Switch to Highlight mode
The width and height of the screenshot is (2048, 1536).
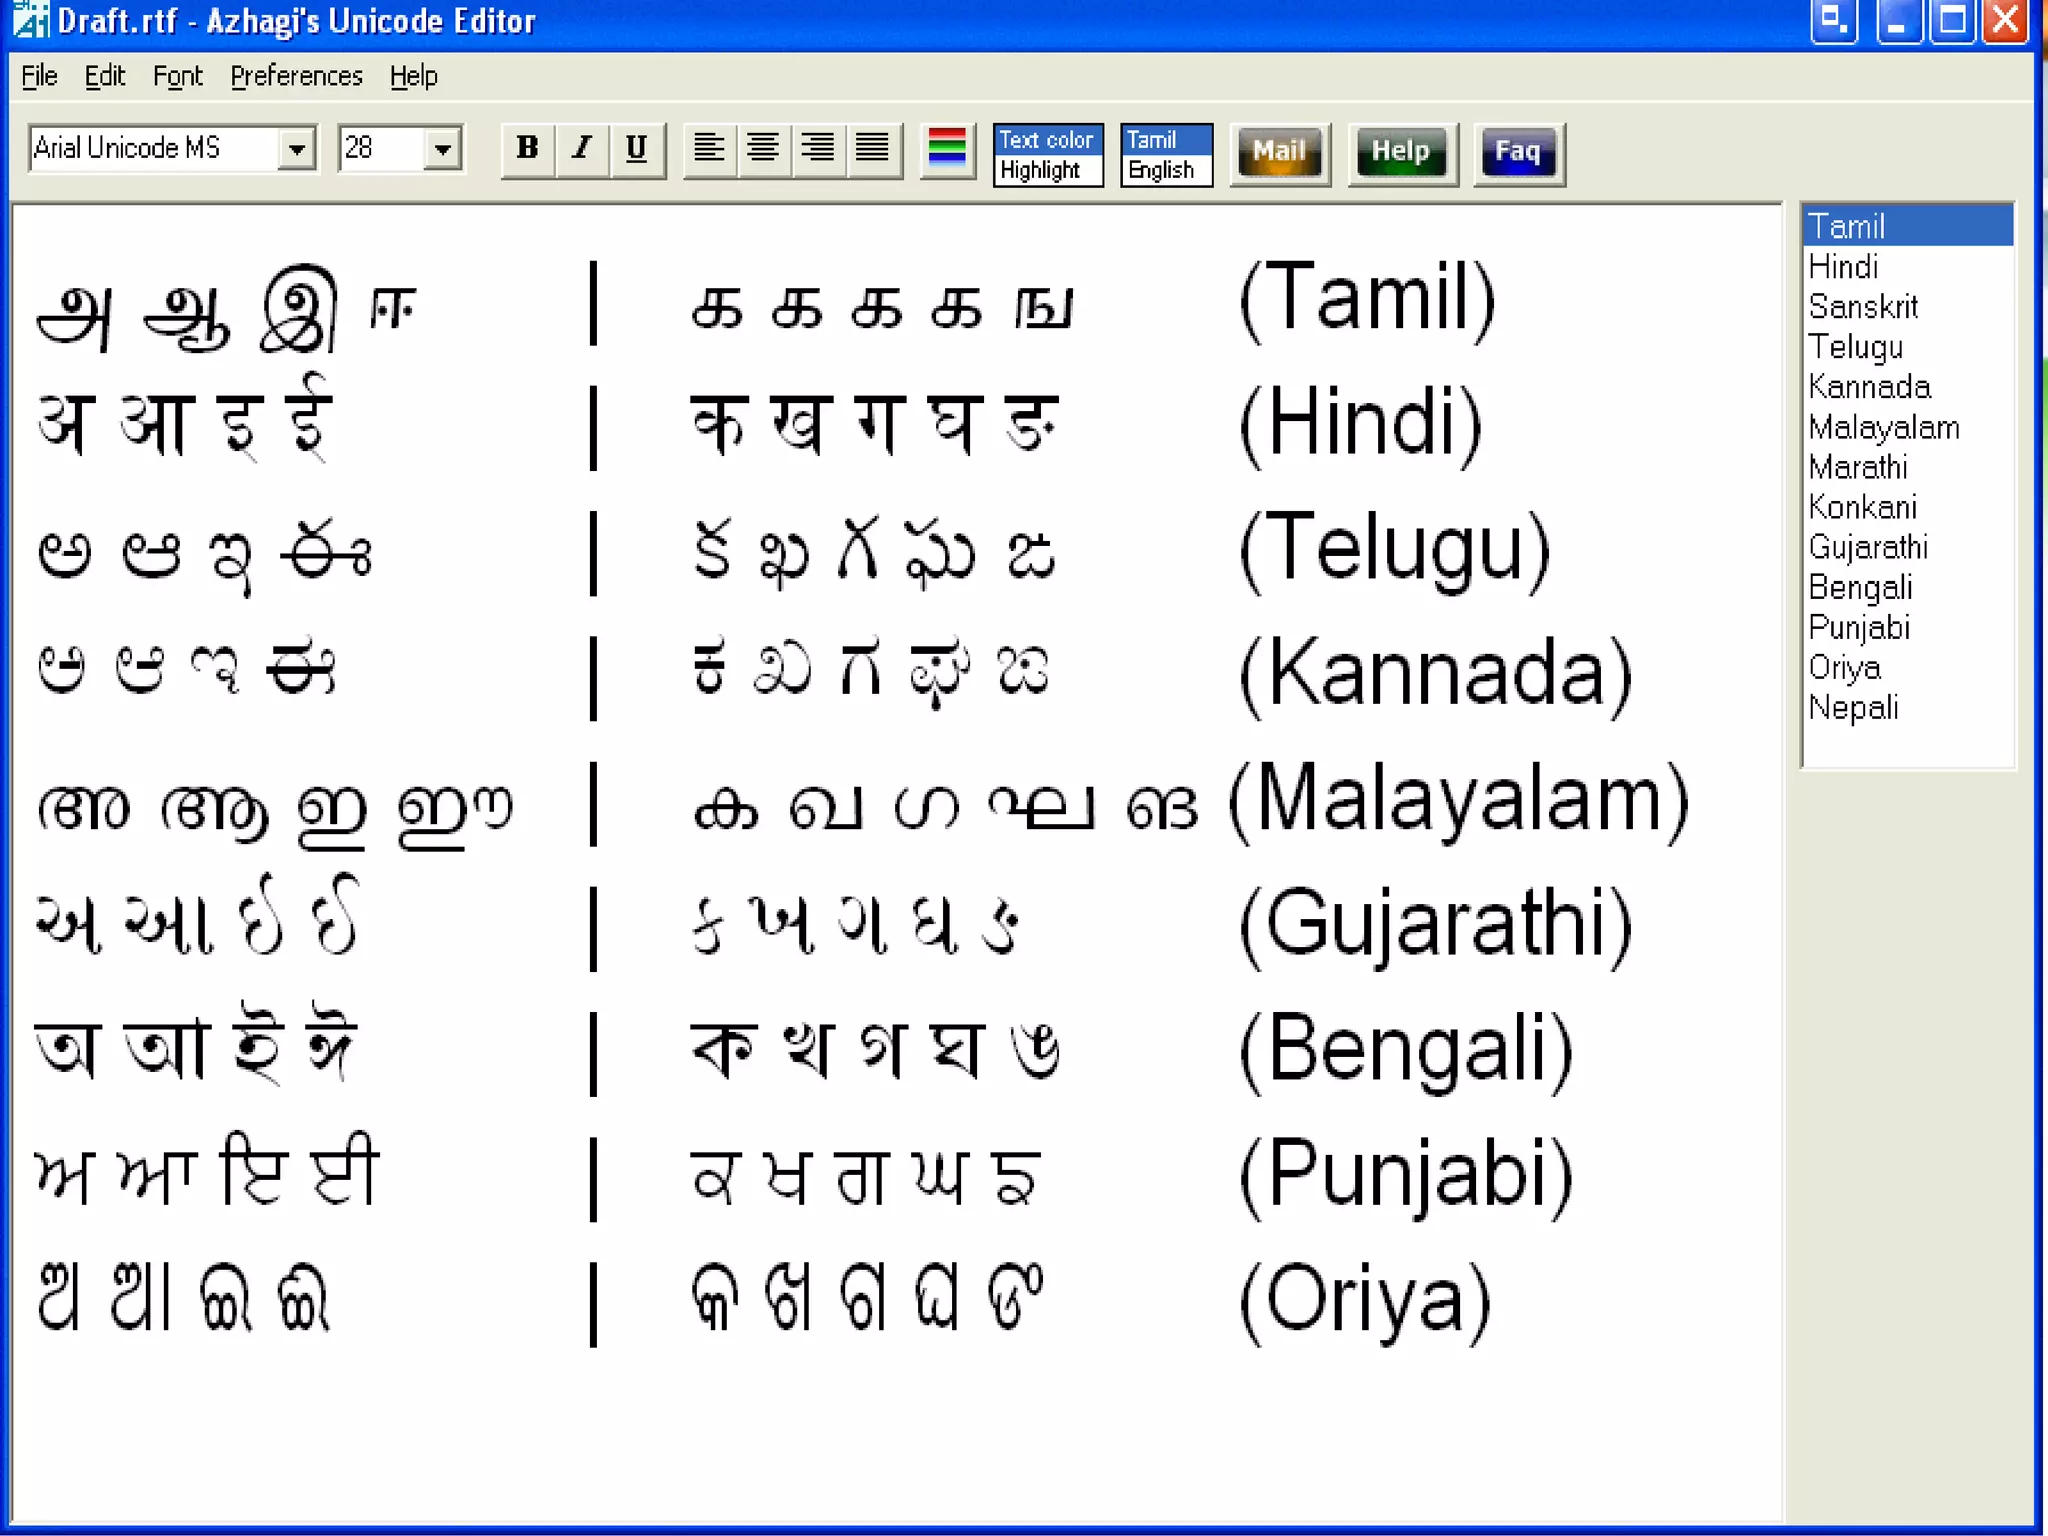(1041, 171)
